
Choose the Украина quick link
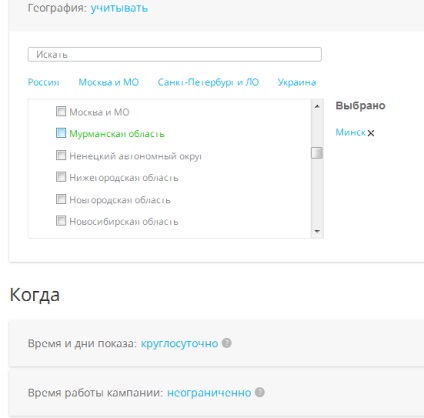[x=297, y=82]
